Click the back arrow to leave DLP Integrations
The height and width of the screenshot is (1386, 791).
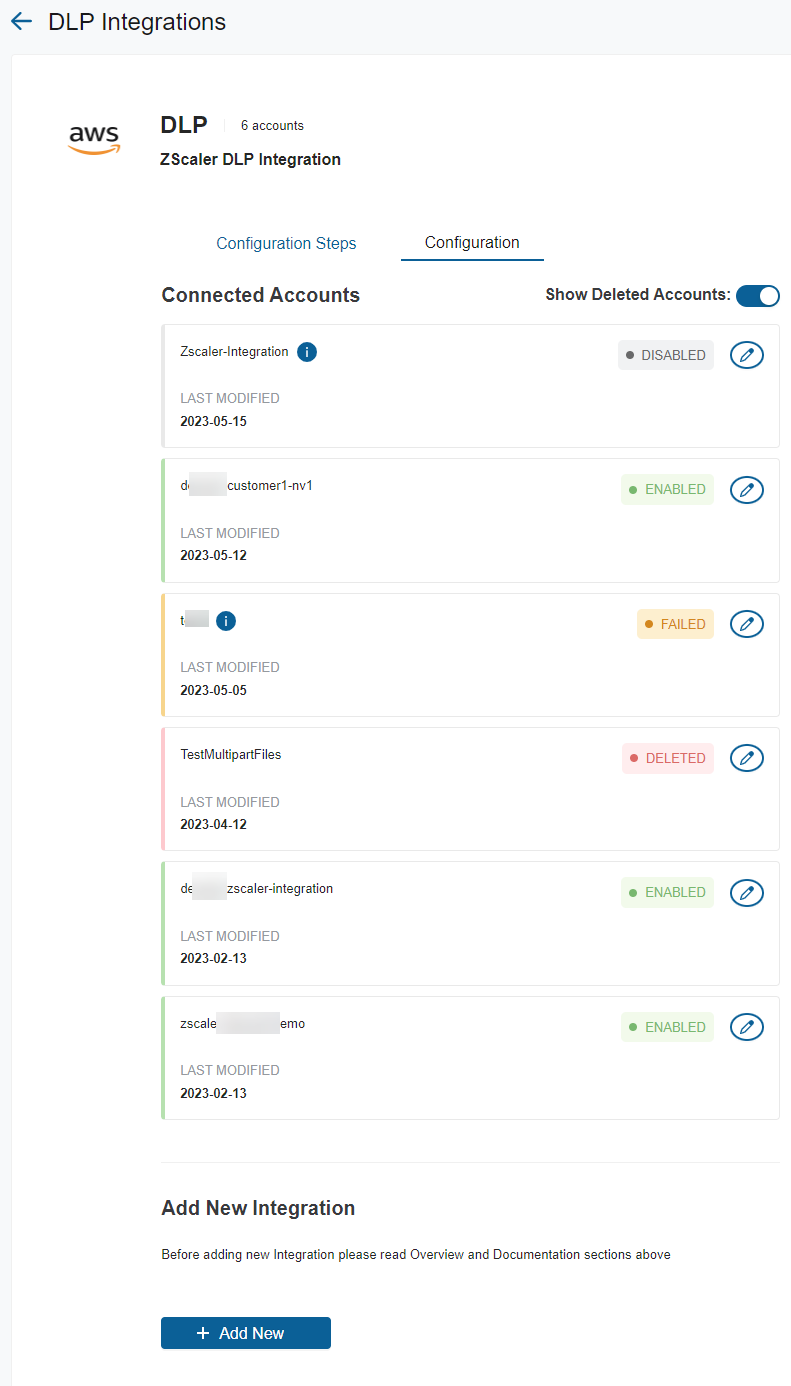tap(21, 21)
